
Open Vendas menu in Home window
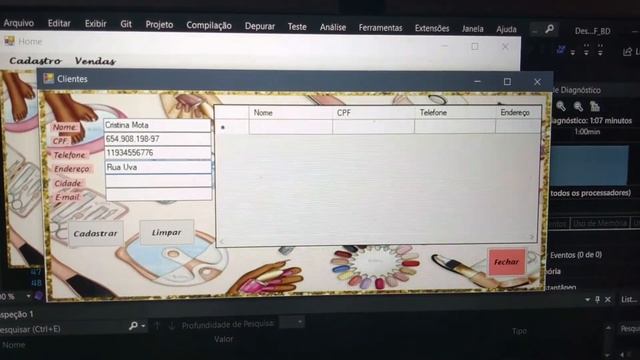[x=95, y=61]
